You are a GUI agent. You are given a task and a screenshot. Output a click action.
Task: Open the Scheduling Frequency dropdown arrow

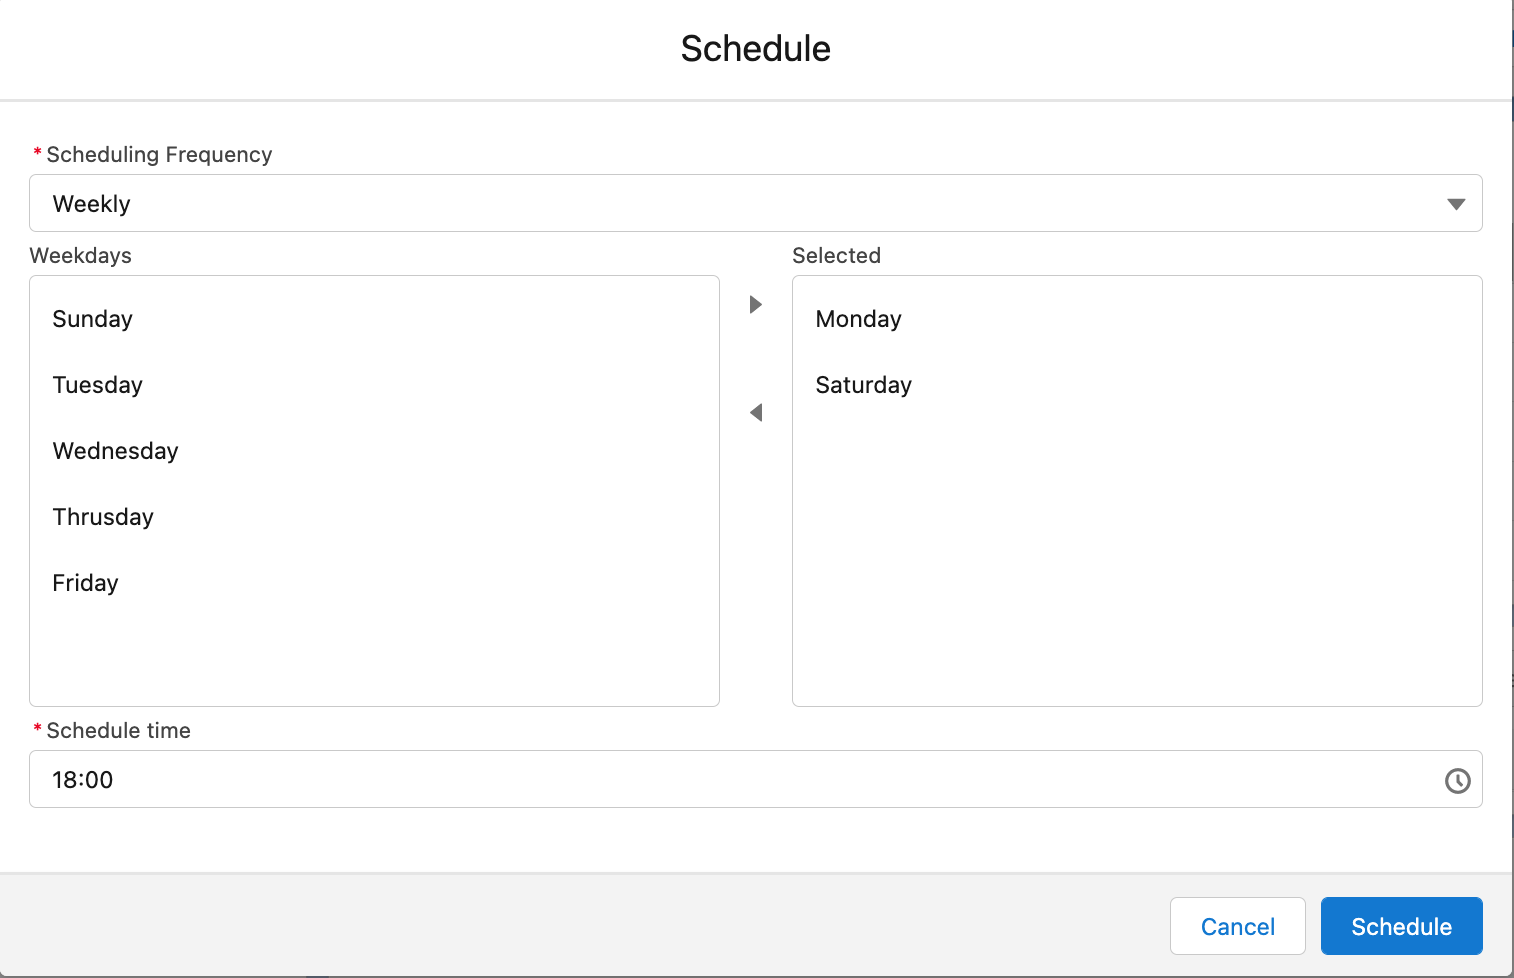pyautogui.click(x=1455, y=204)
